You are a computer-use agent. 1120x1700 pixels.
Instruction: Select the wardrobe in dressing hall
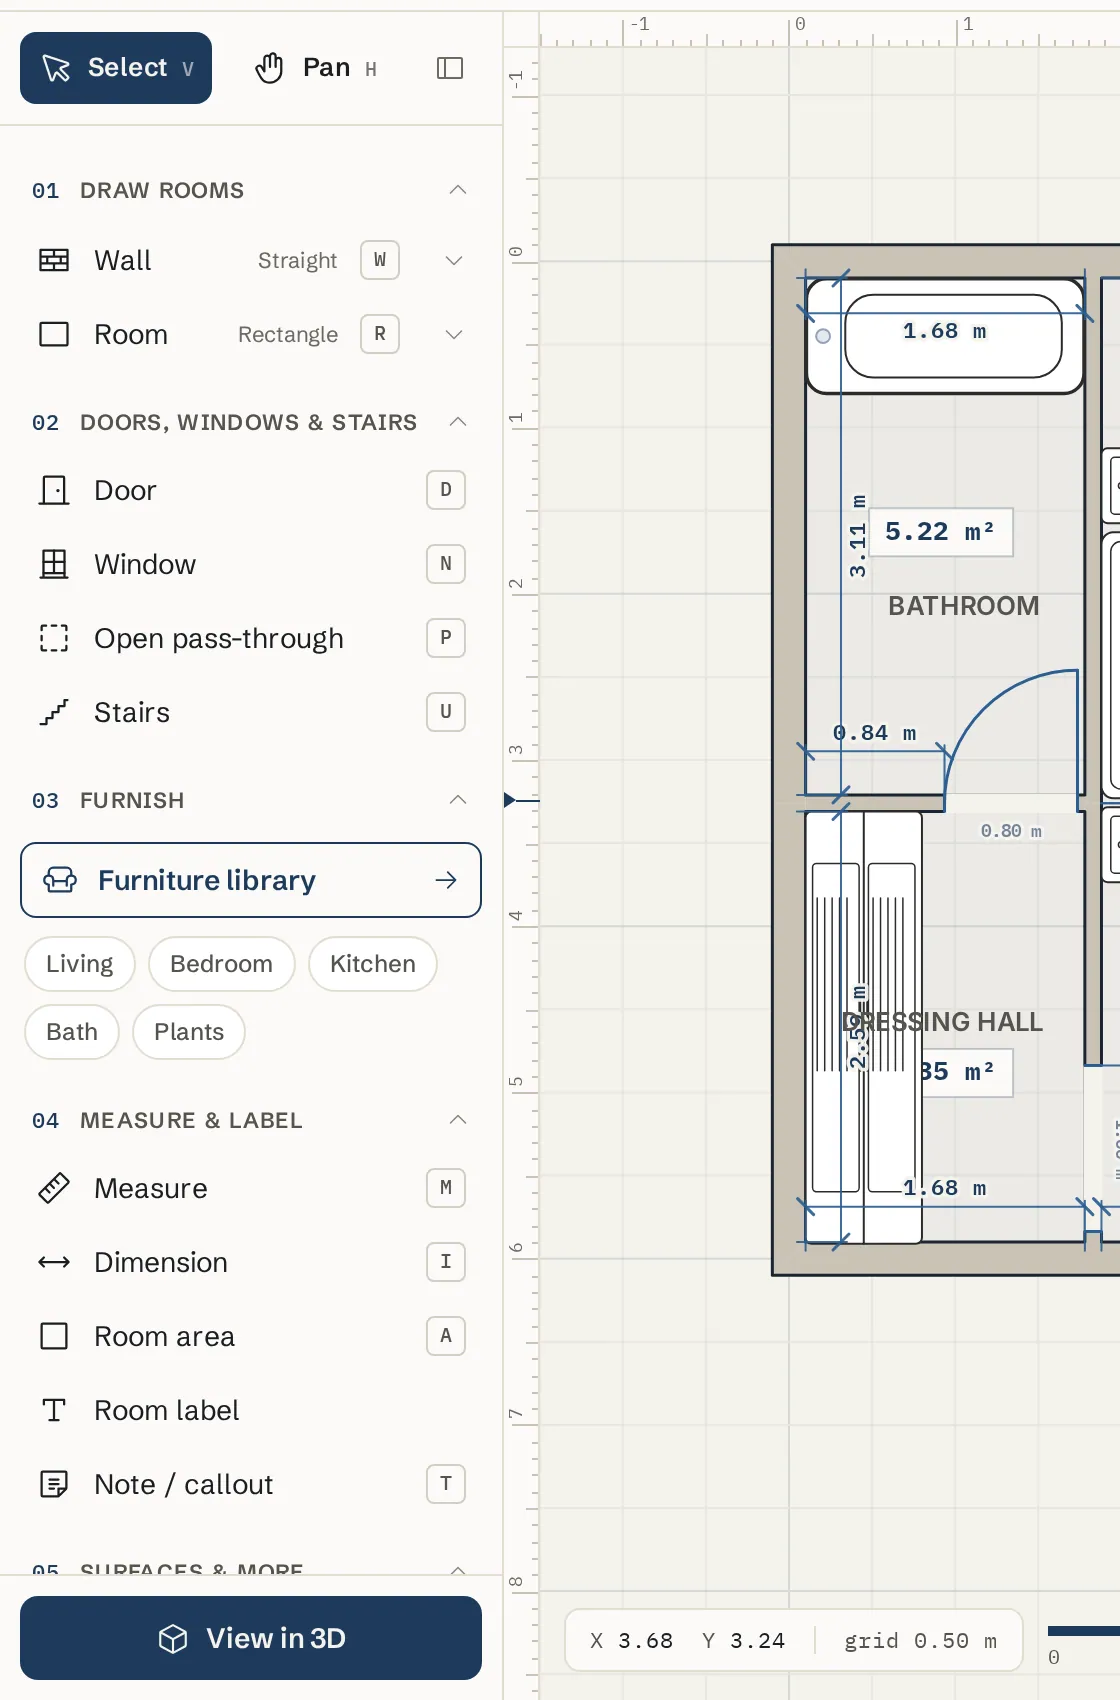coord(864,1027)
